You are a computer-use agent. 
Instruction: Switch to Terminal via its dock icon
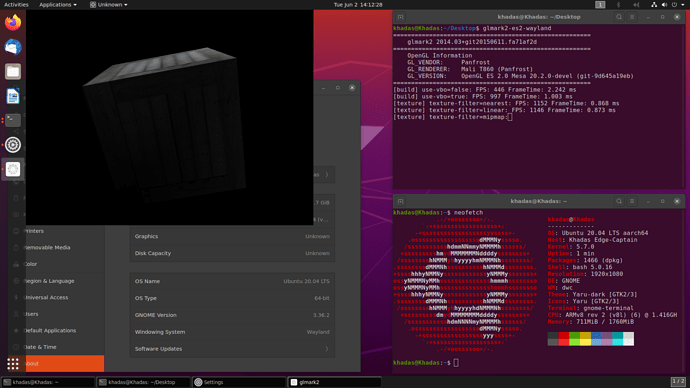[x=13, y=120]
